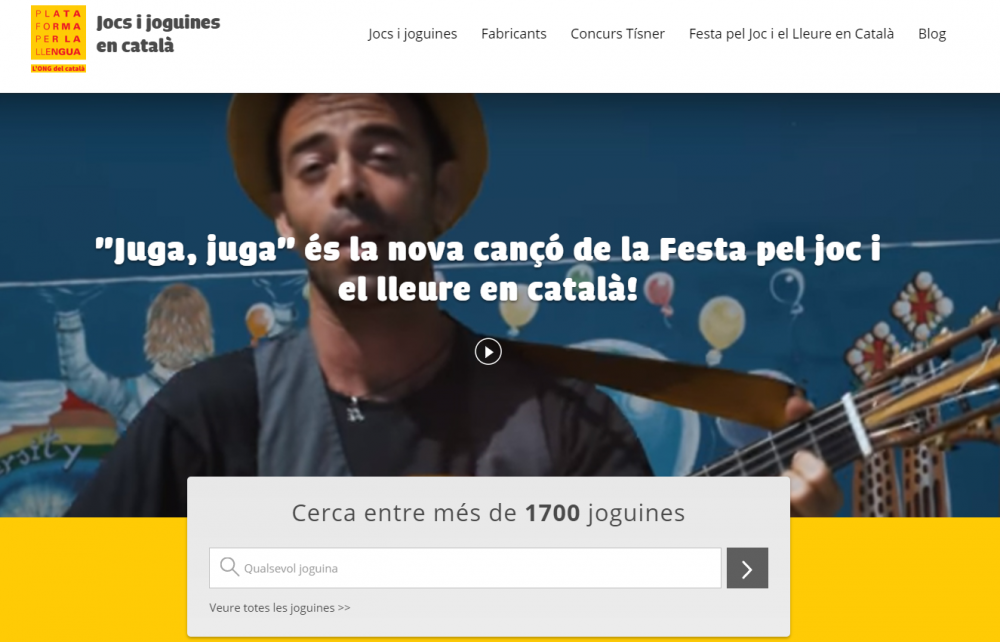Play the "Juga, juga" video
This screenshot has width=1000, height=642.
click(488, 351)
